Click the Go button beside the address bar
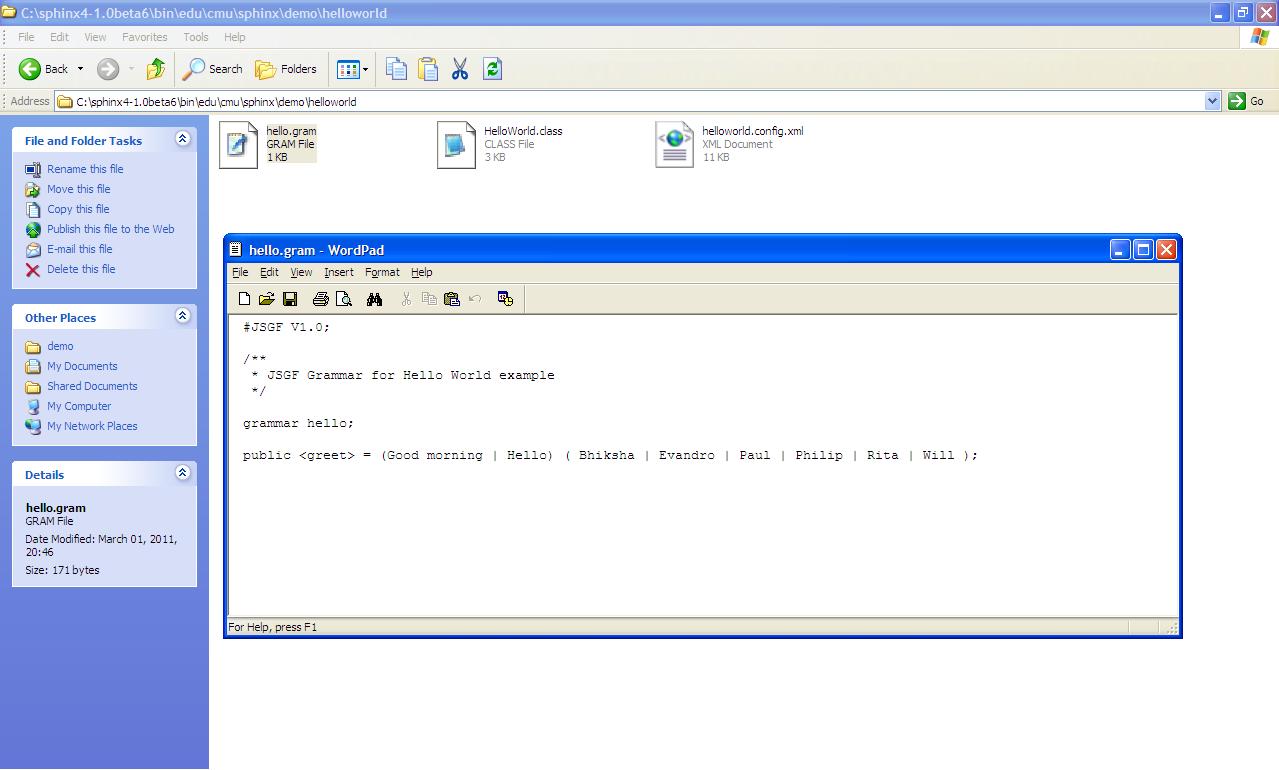 tap(1247, 101)
